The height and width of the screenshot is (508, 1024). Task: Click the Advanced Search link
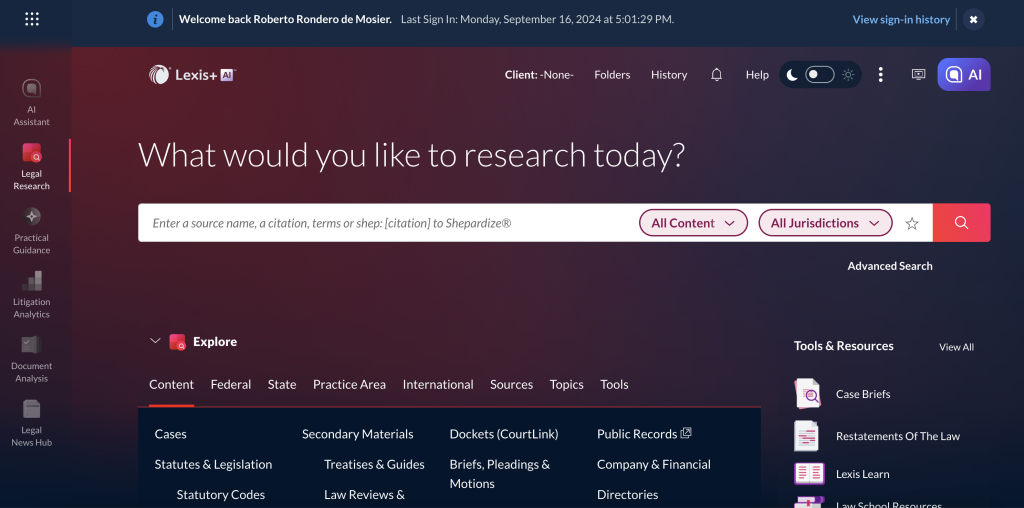[889, 266]
